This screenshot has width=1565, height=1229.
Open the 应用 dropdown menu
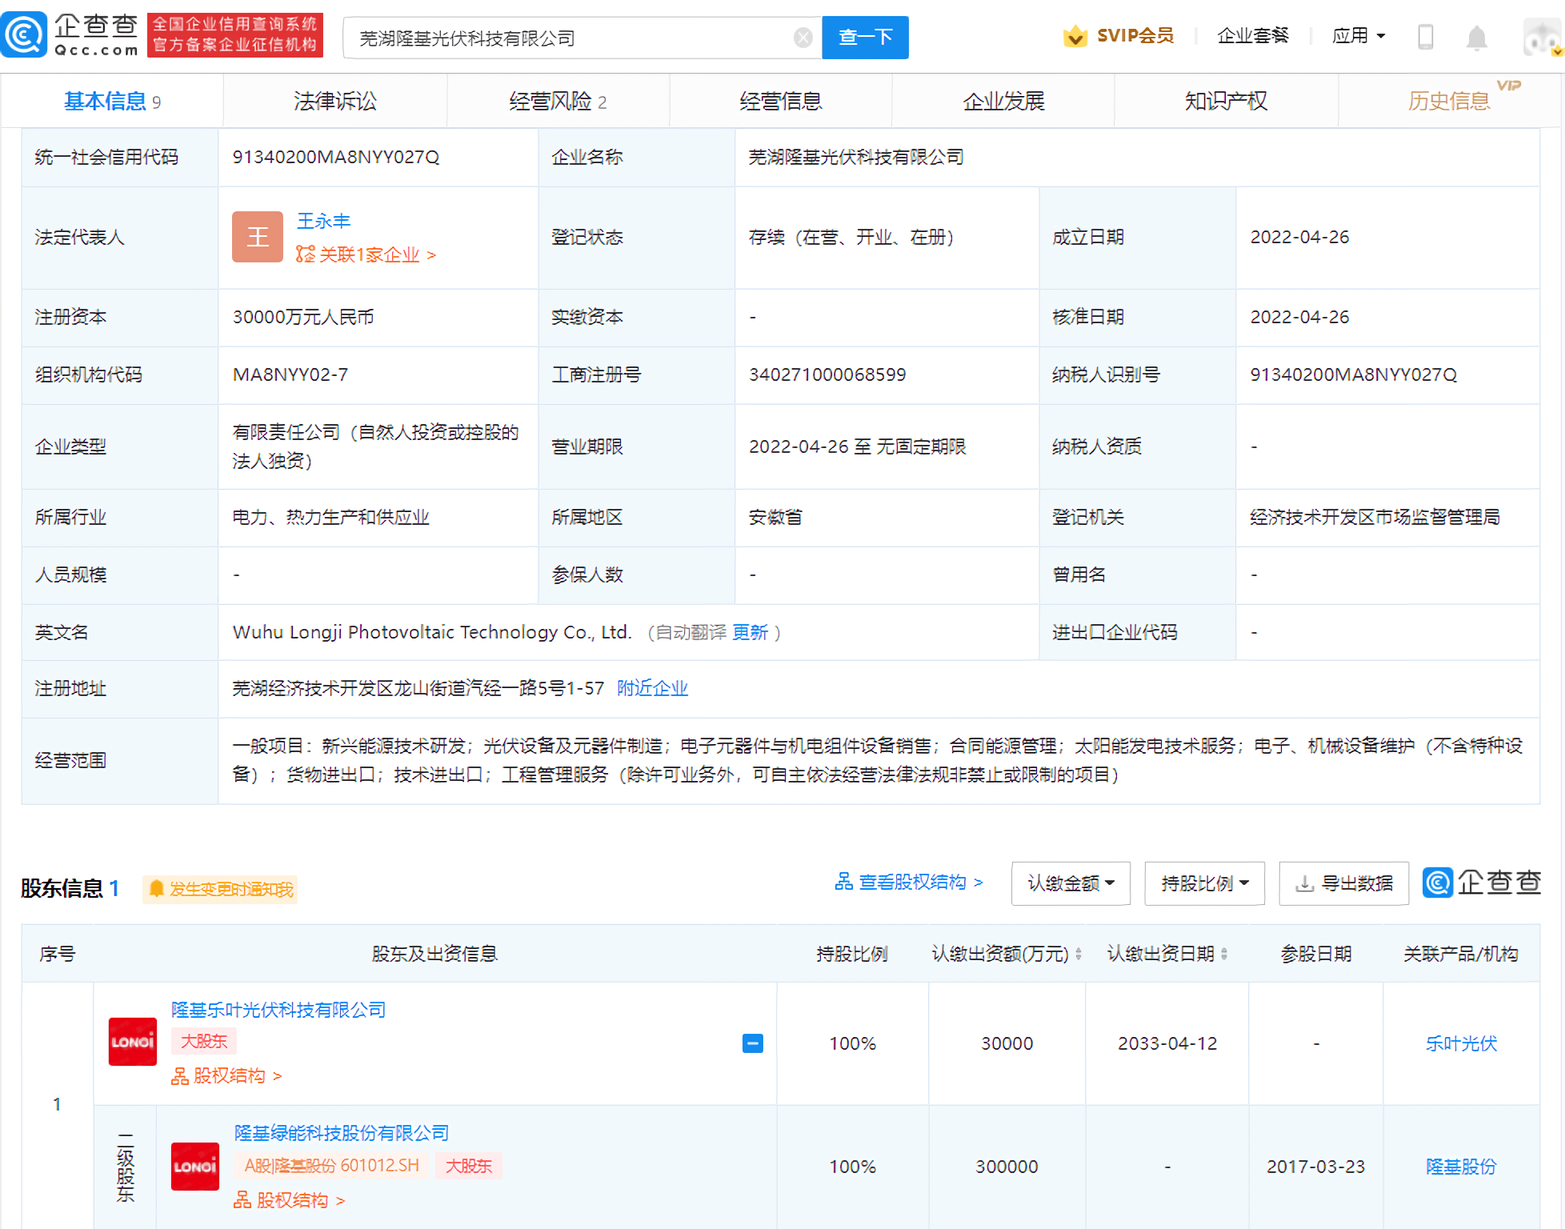click(x=1358, y=36)
